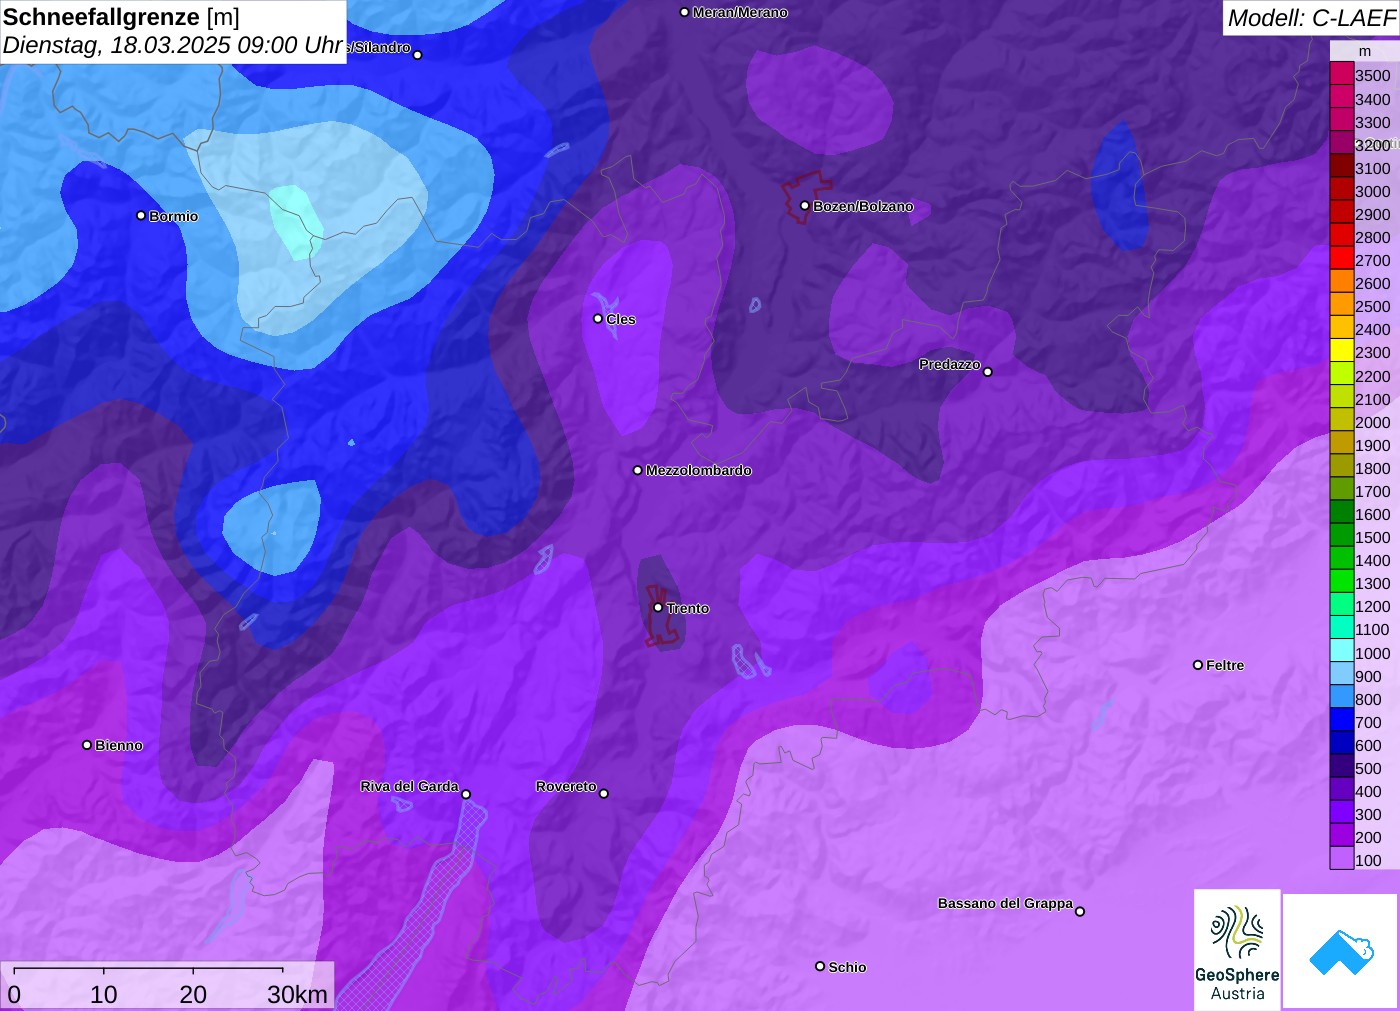
Task: Select the 1000 m cyan legend swatch
Action: click(x=1342, y=651)
